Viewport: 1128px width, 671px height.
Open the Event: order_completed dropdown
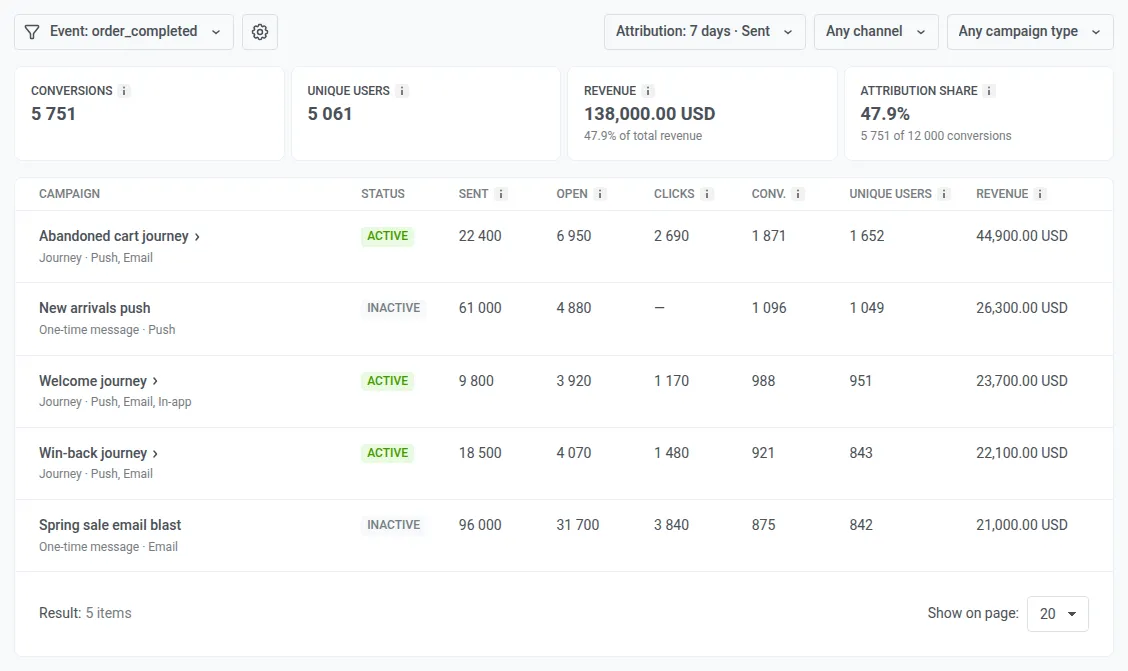pyautogui.click(x=124, y=32)
